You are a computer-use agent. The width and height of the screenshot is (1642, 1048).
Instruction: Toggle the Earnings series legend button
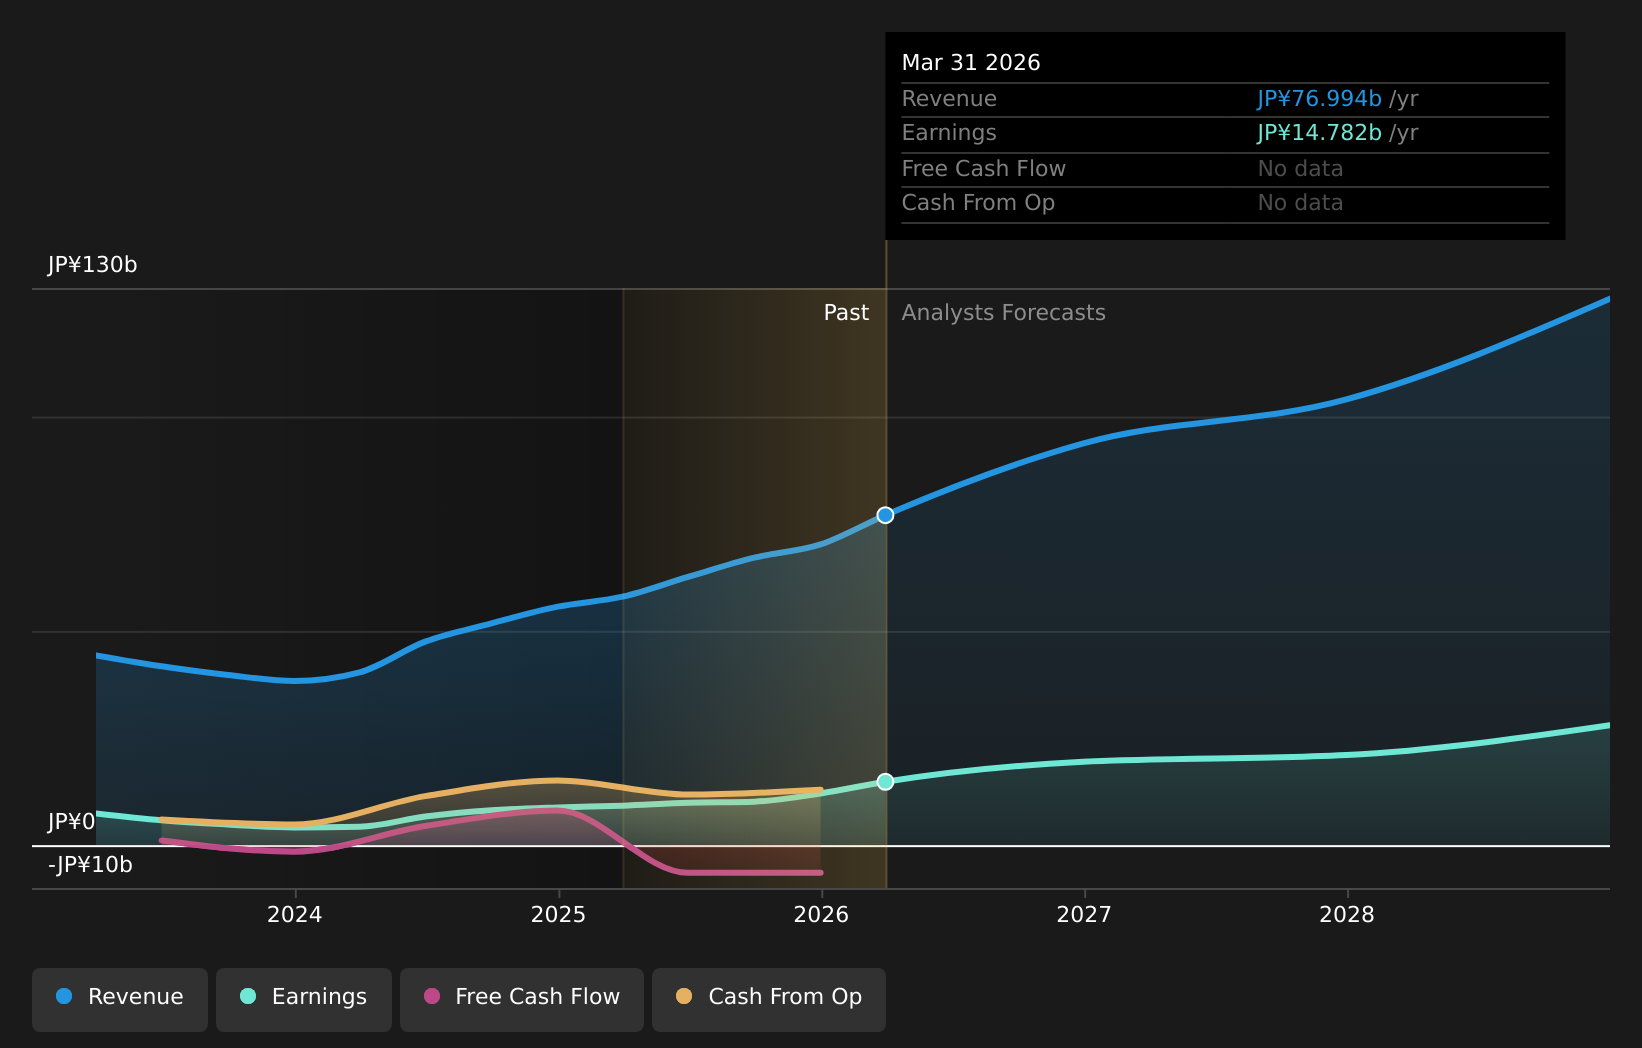click(304, 999)
